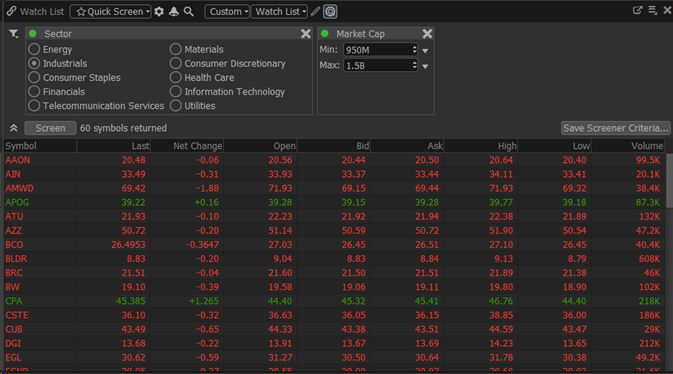Click the magnifying glass search icon

click(x=188, y=12)
